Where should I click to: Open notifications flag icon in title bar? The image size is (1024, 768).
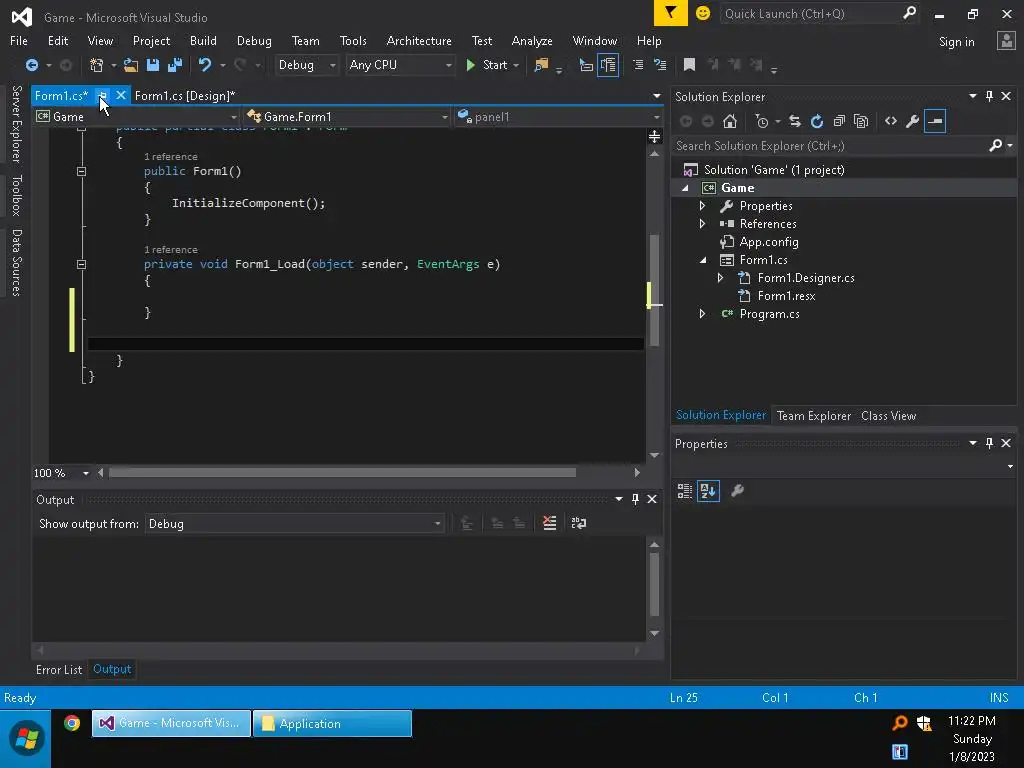pyautogui.click(x=671, y=13)
